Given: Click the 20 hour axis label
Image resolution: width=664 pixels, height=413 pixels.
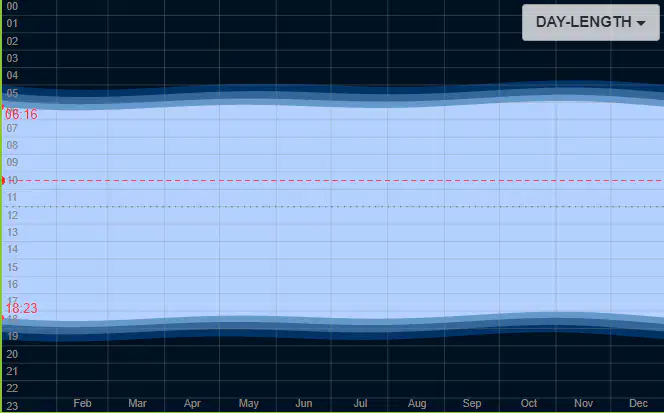Looking at the screenshot, I should [12, 354].
